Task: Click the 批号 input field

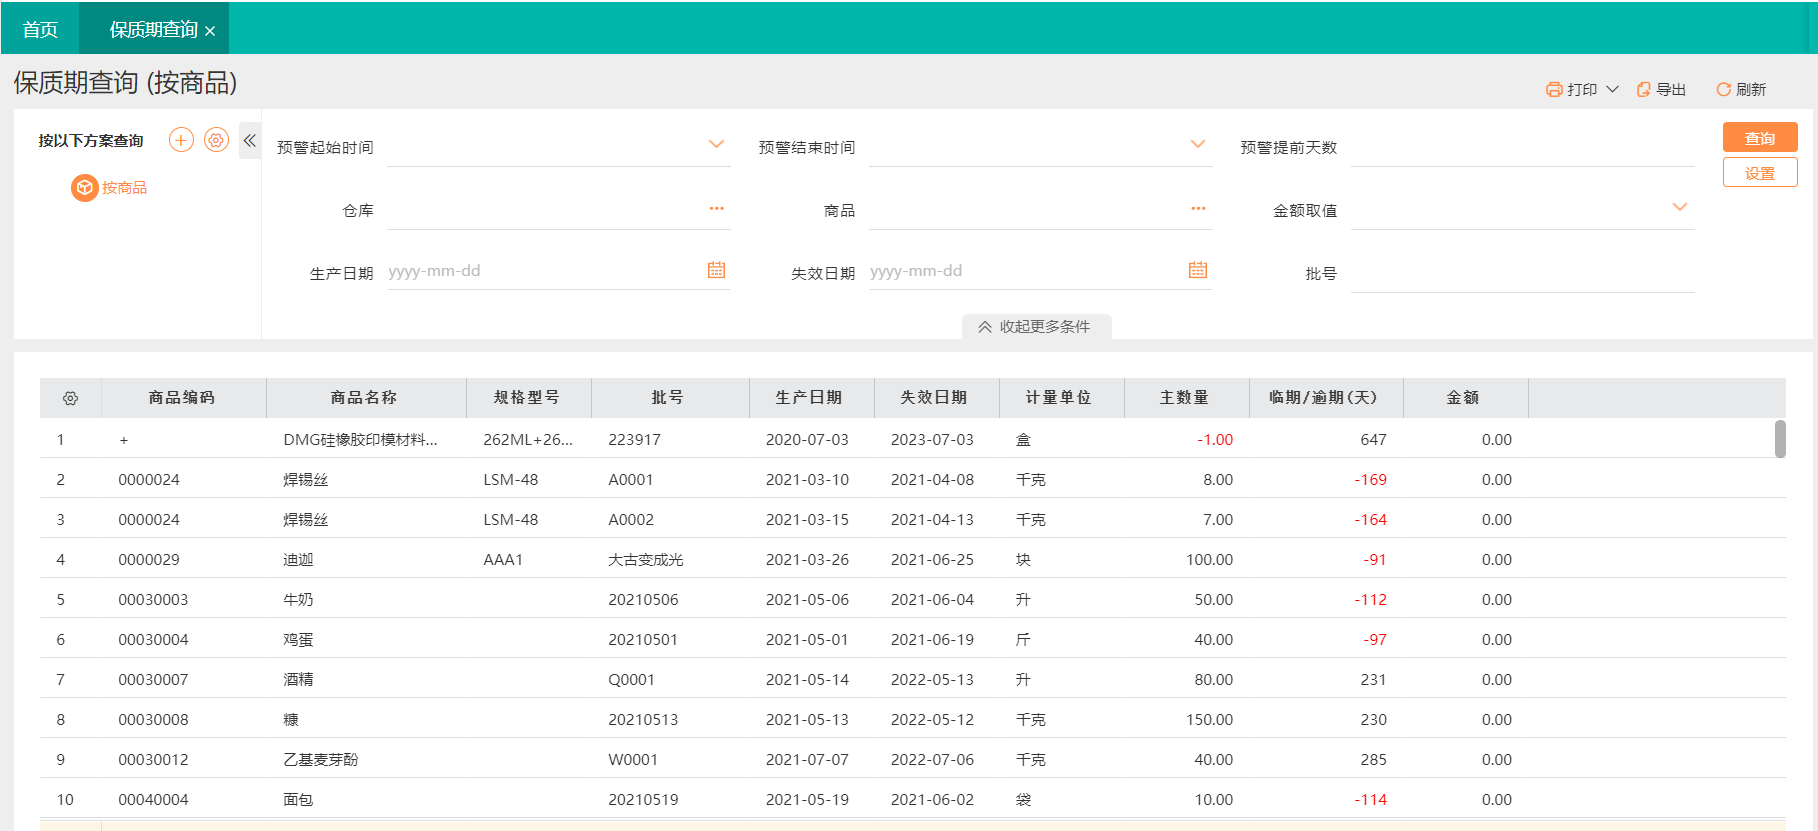Action: point(1521,273)
